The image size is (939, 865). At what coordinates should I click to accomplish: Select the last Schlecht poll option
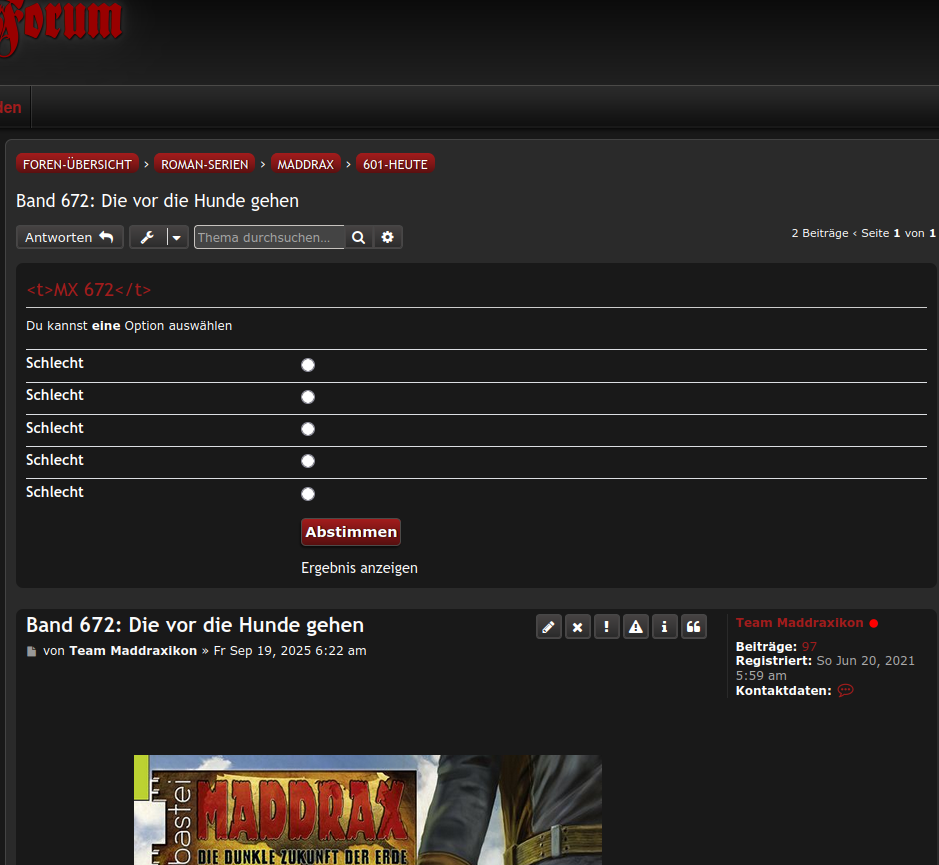(x=308, y=494)
